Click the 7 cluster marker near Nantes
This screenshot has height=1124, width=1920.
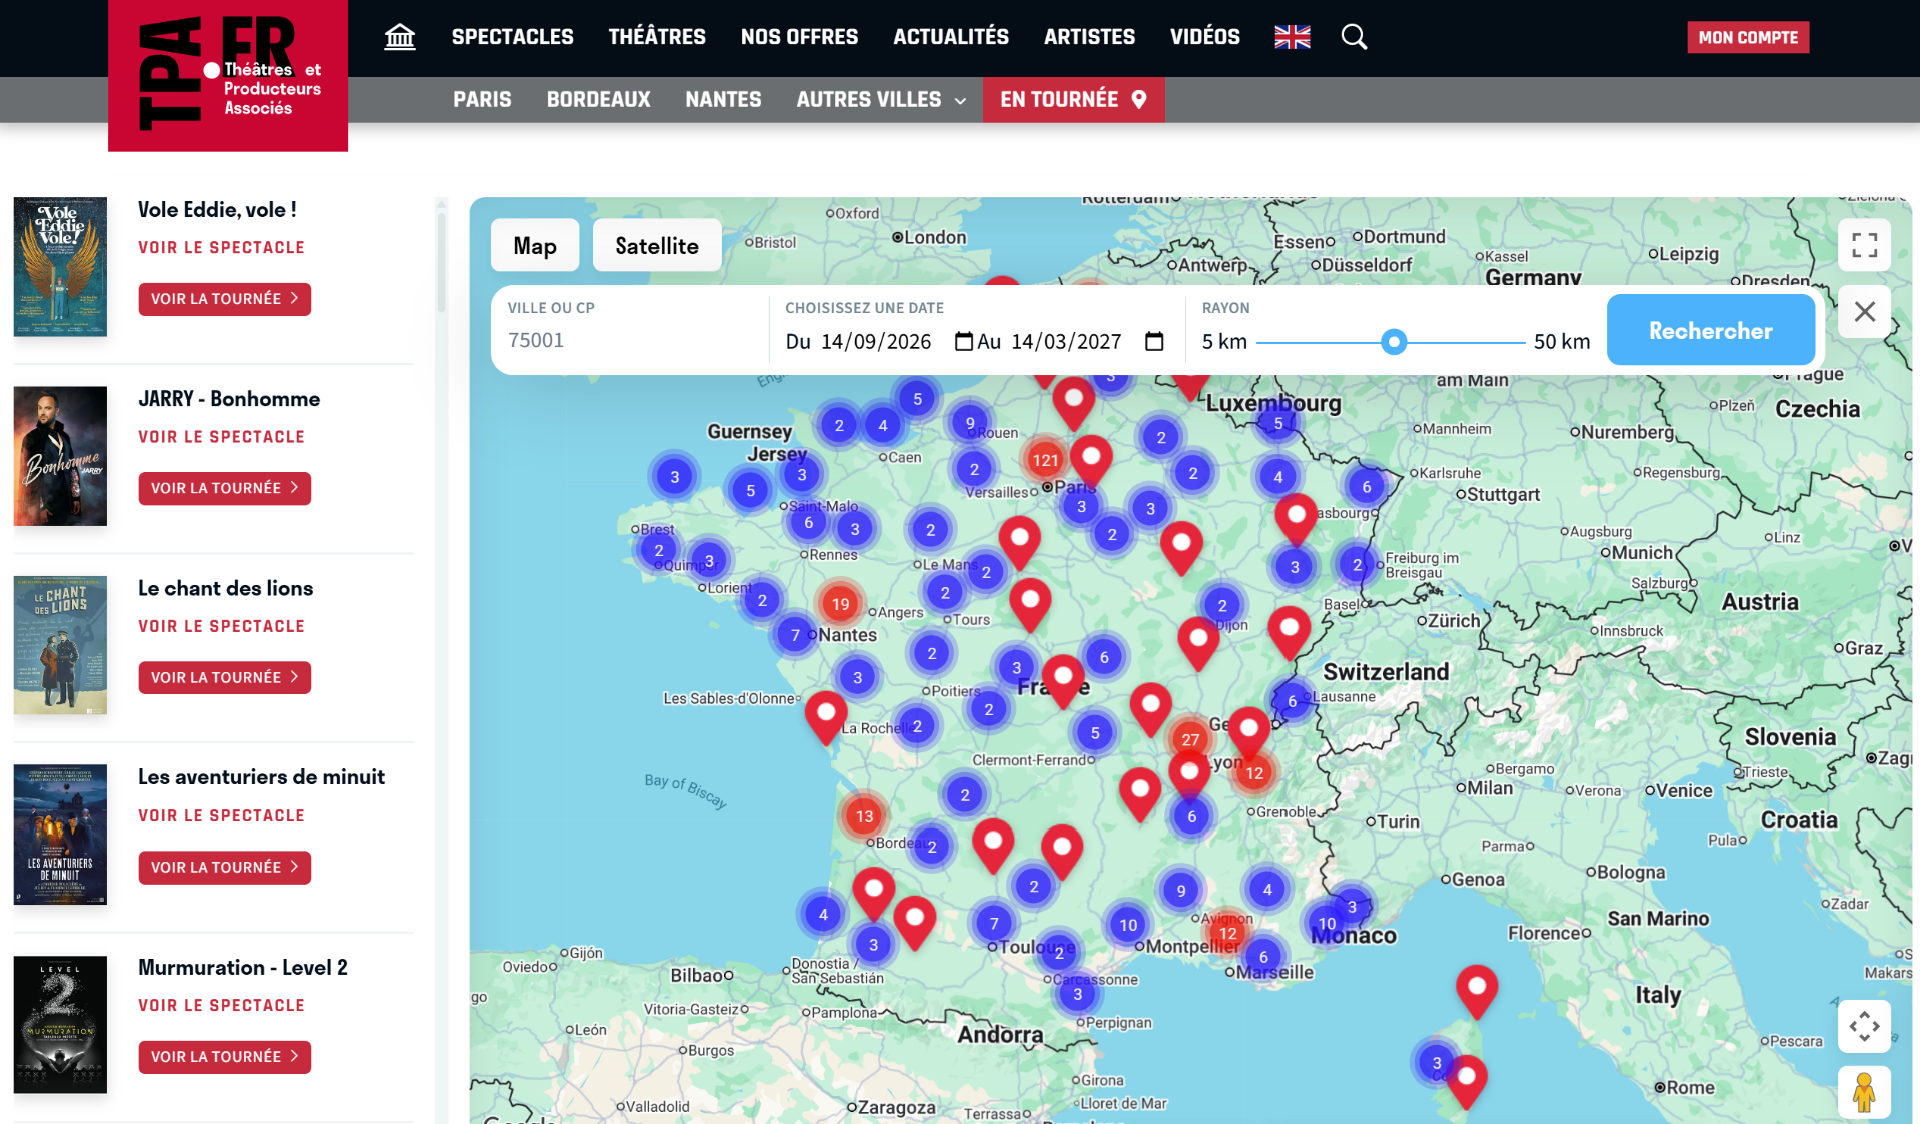coord(795,635)
